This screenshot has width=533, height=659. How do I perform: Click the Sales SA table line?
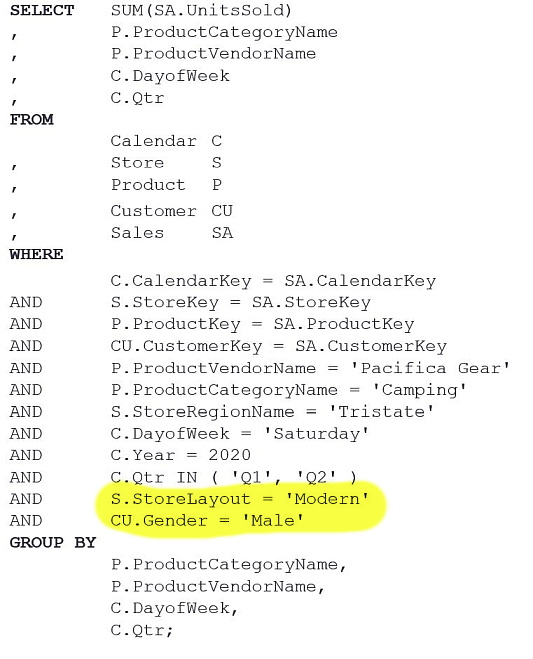[172, 233]
